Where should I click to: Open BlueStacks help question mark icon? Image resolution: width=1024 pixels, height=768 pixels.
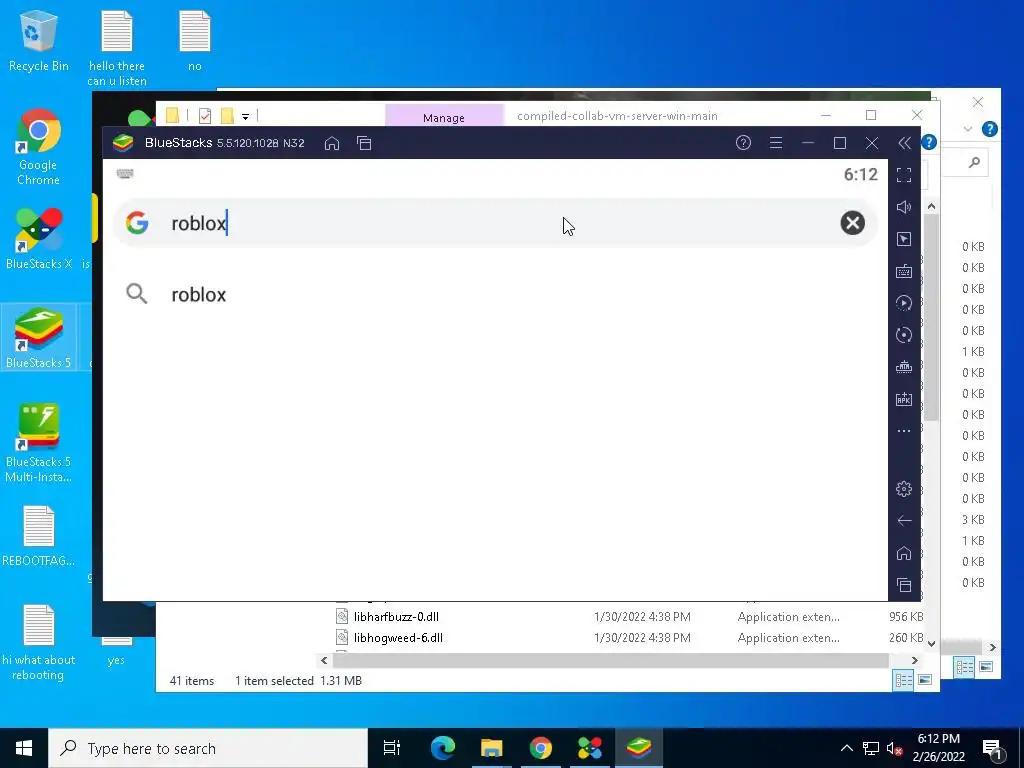[x=743, y=142]
